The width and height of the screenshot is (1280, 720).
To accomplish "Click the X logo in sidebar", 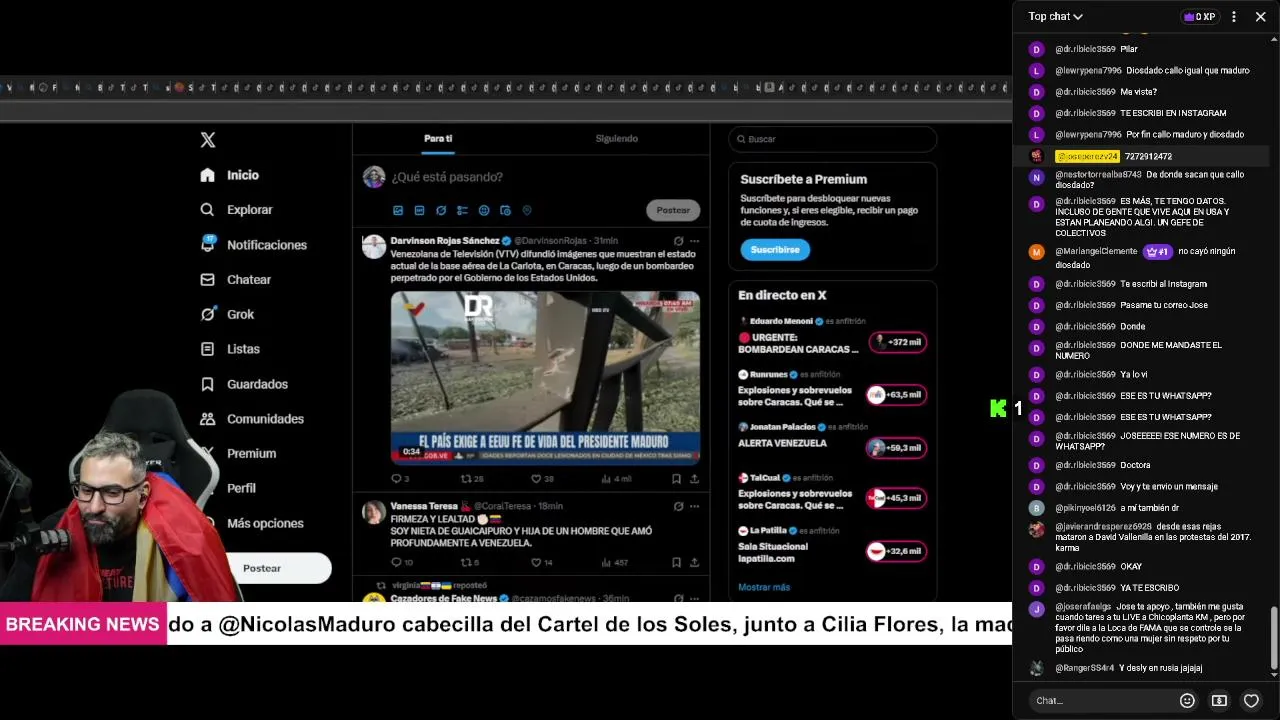I will [208, 140].
